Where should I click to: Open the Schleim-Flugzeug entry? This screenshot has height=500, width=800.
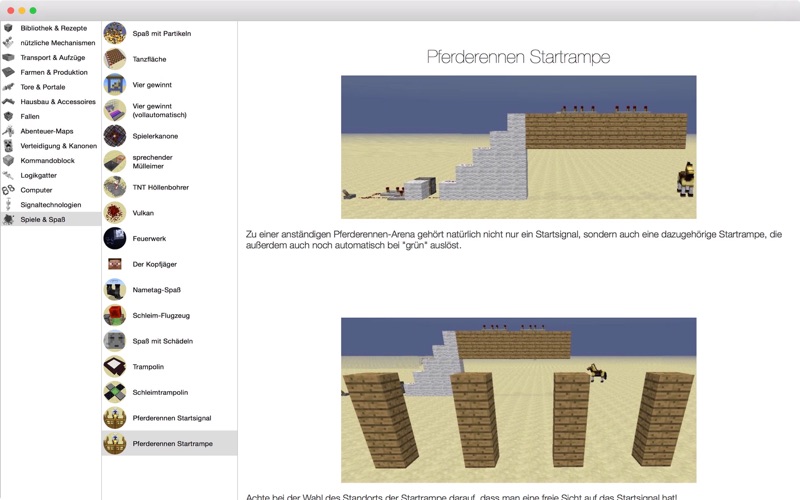[x=169, y=315]
